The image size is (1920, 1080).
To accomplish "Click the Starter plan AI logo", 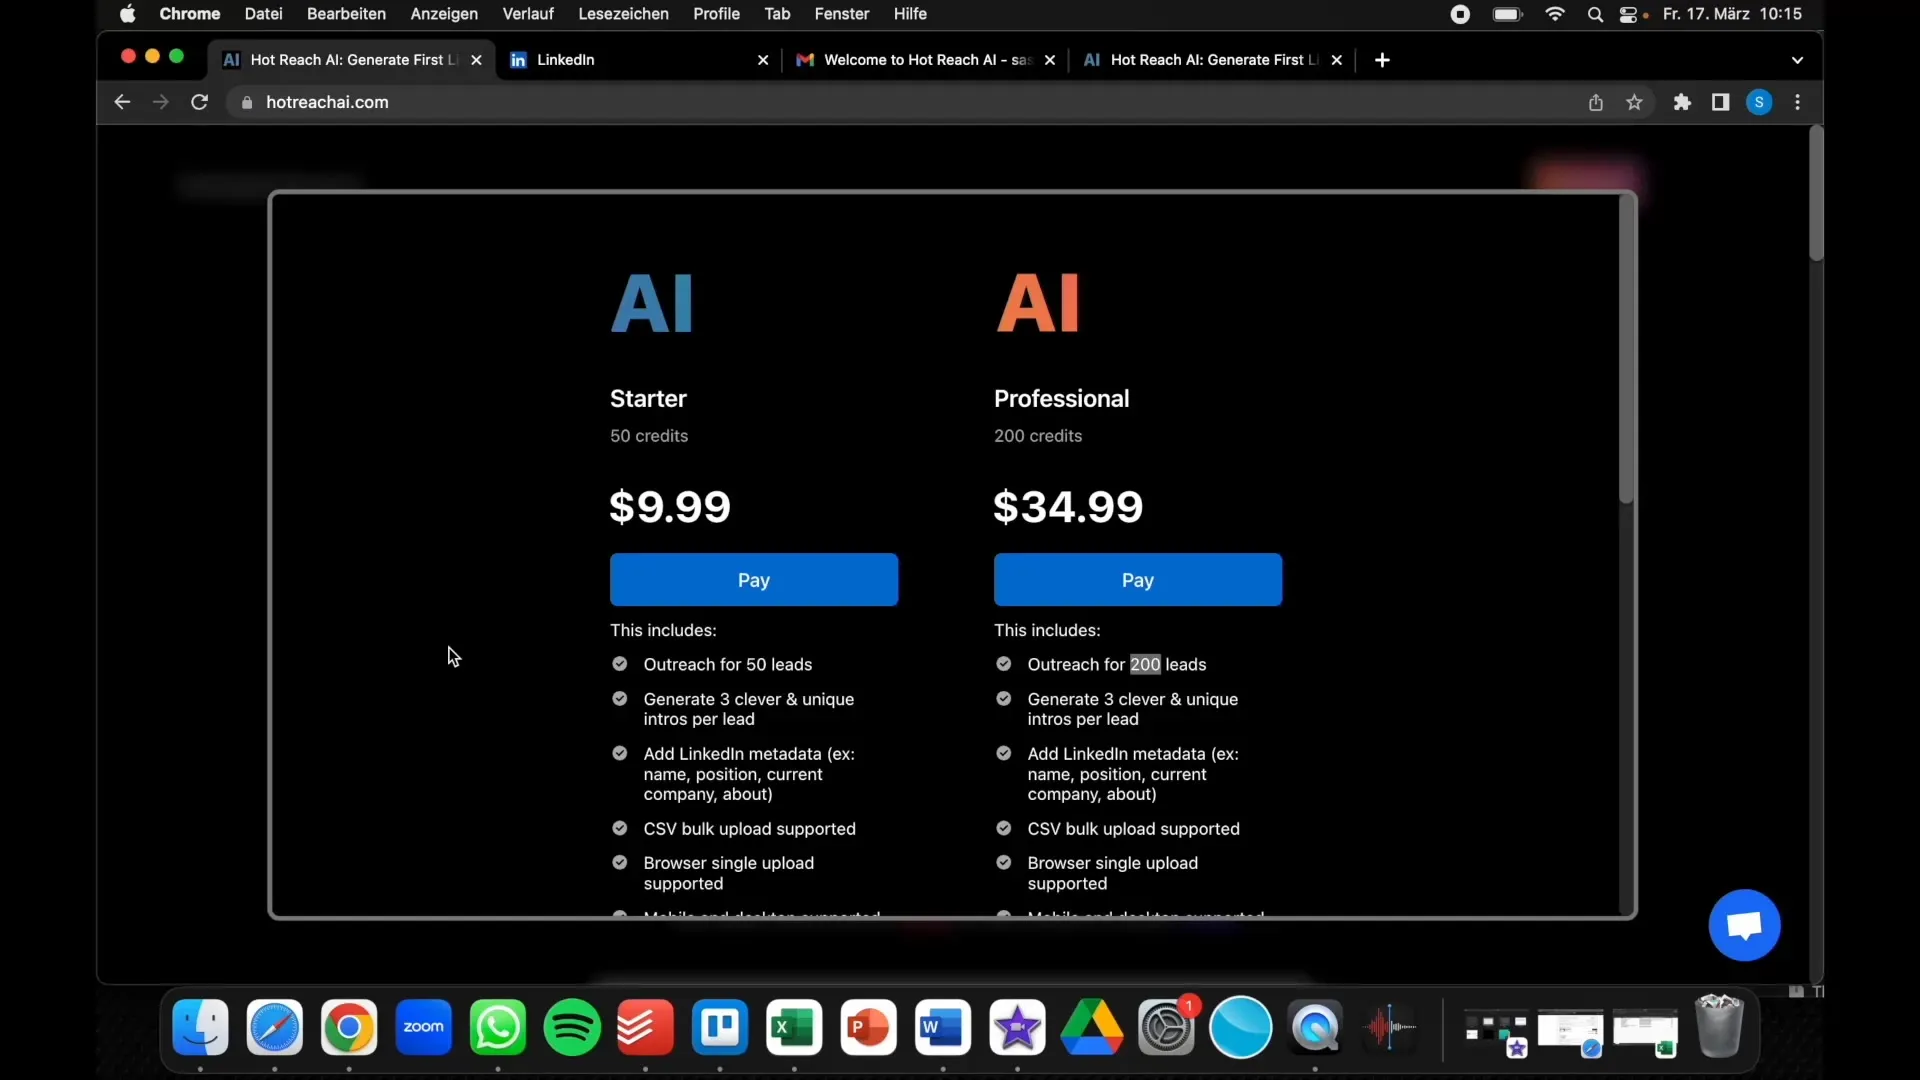I will click(652, 303).
